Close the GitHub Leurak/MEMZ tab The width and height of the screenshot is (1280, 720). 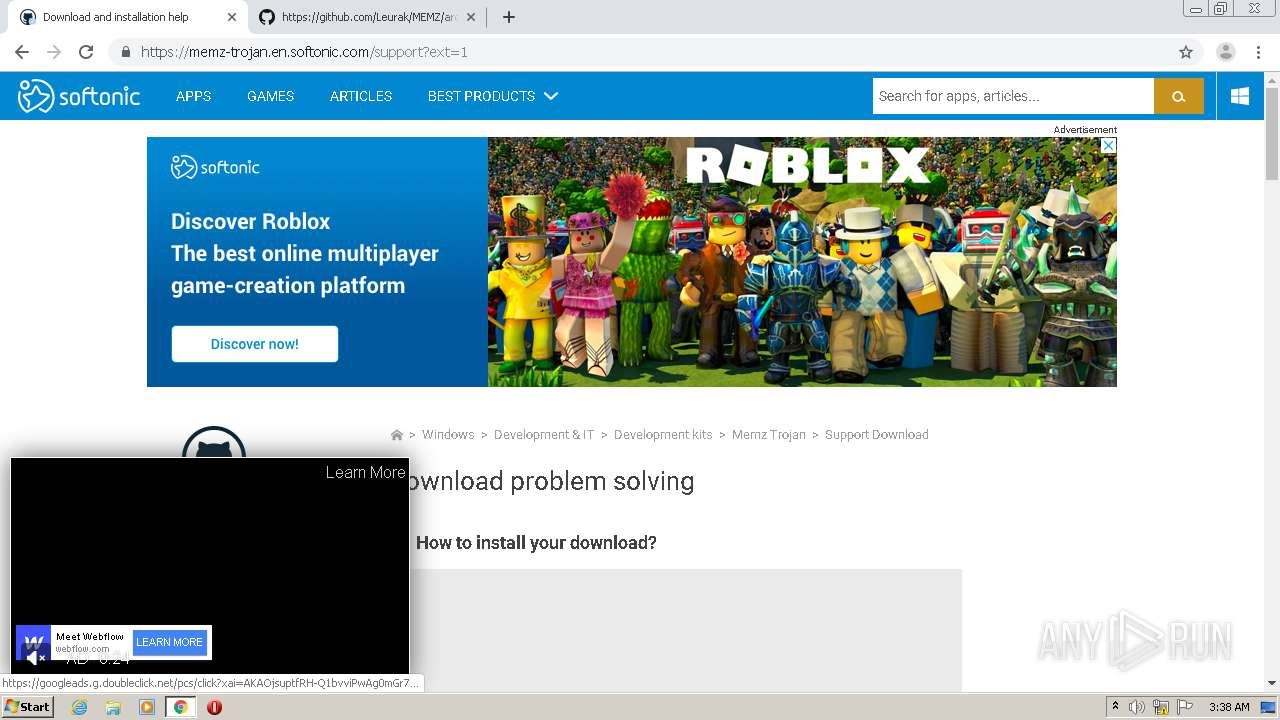tap(471, 17)
